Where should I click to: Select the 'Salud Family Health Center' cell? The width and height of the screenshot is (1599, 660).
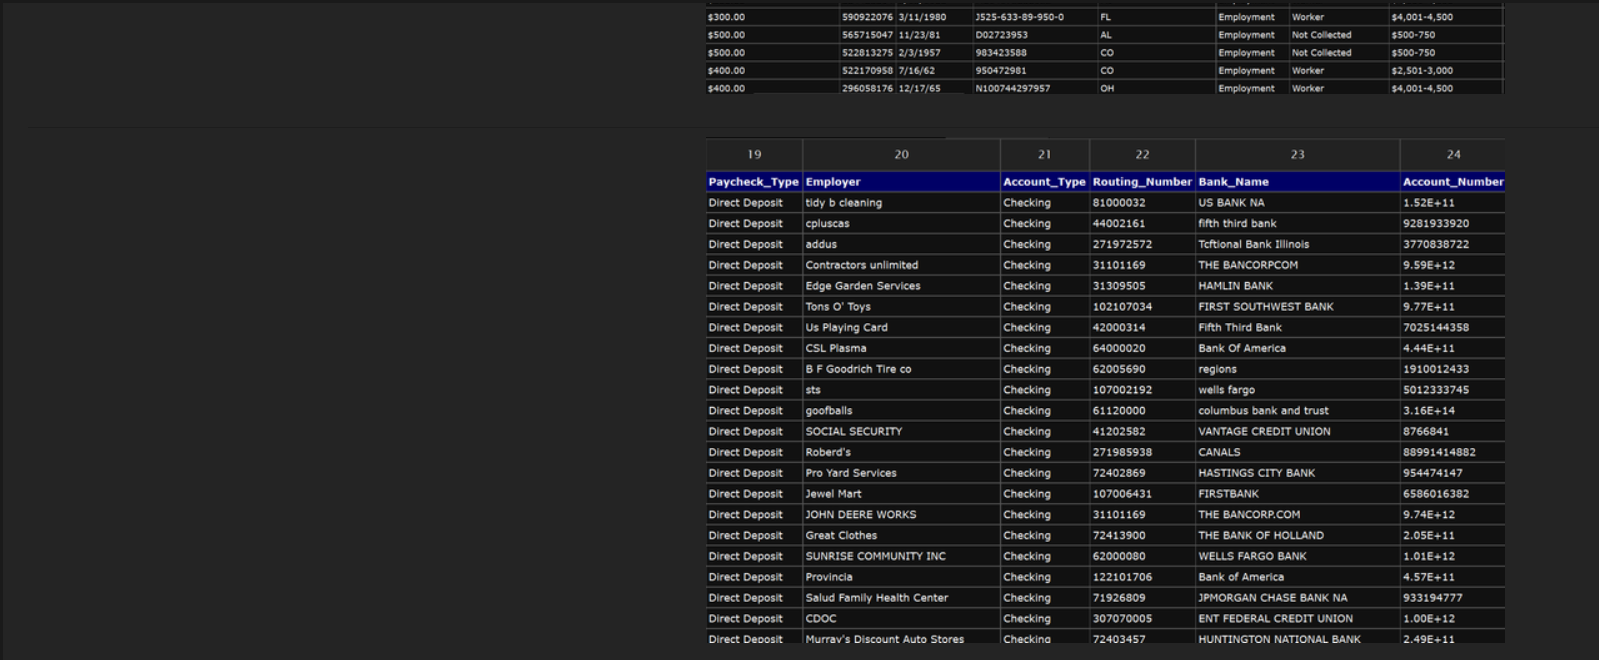877,598
